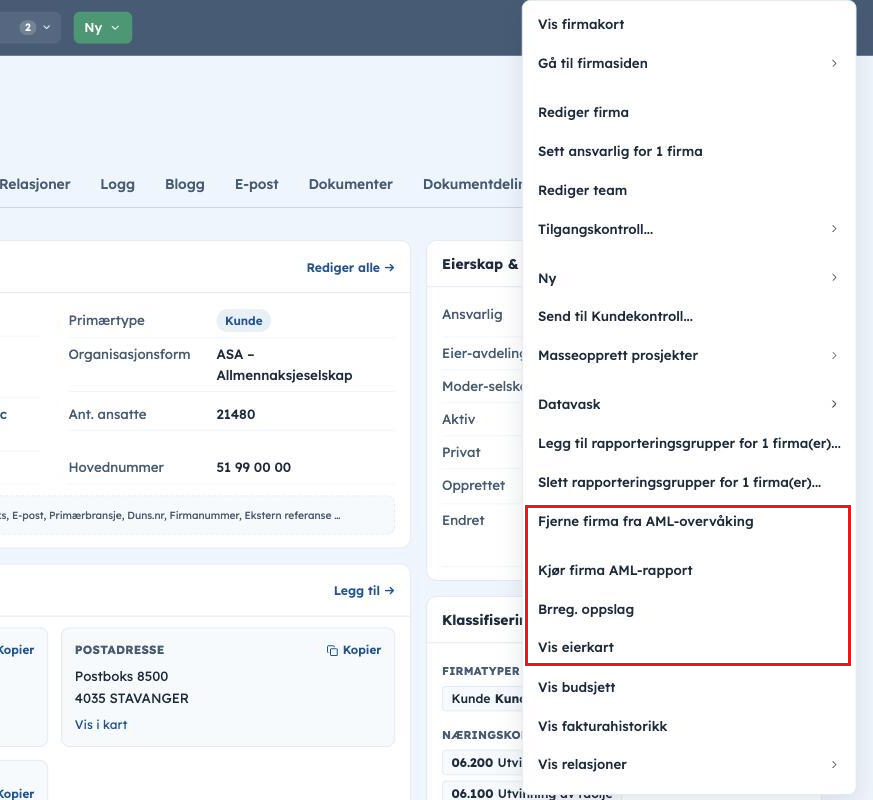This screenshot has height=800, width=873.
Task: Click the copy icon in Postadresse card
Action: tap(332, 650)
